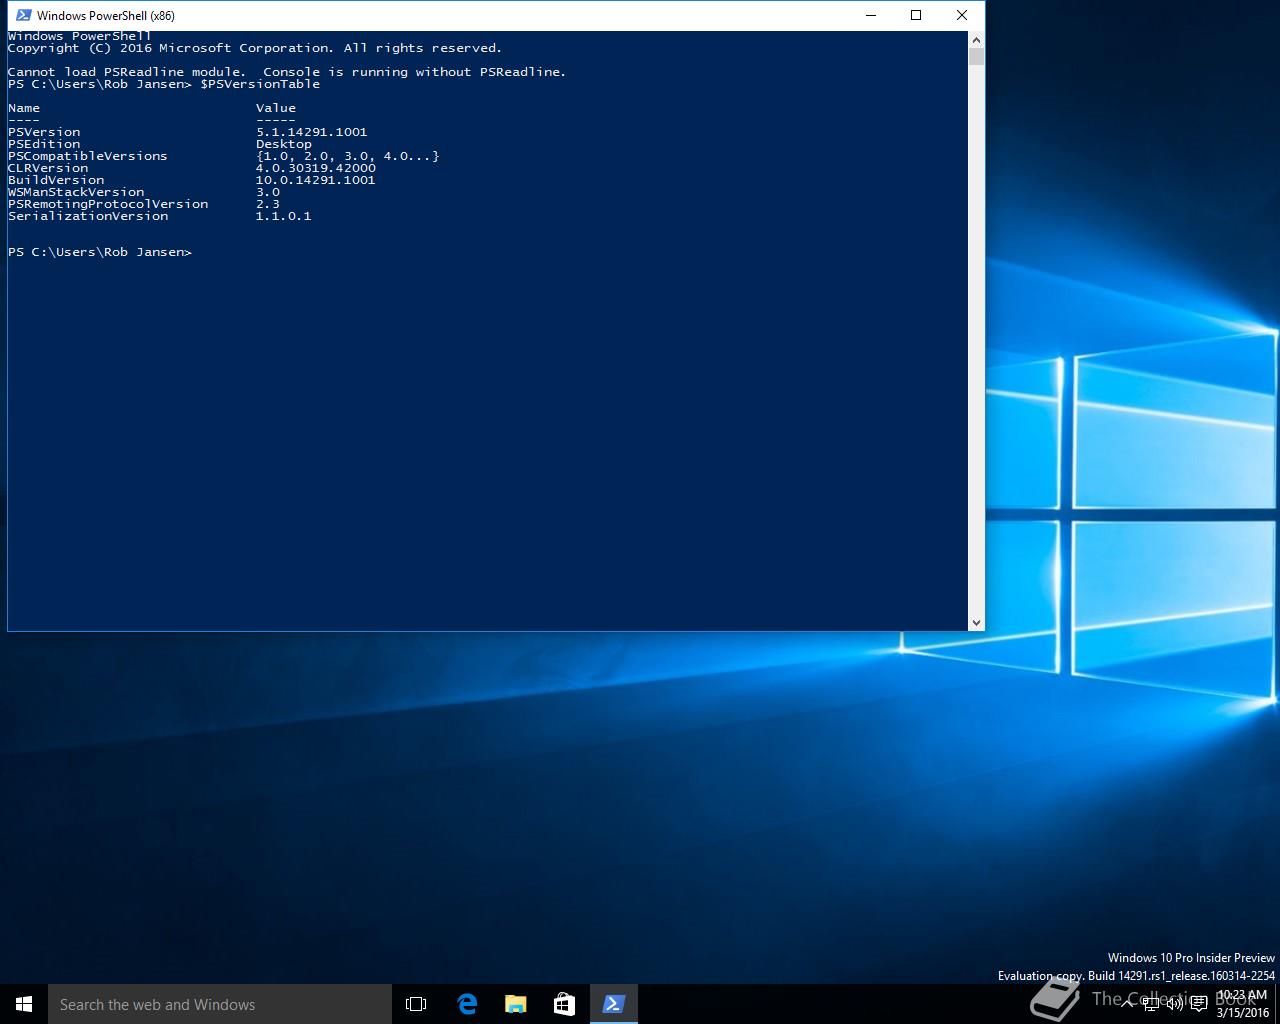1280x1024 pixels.
Task: Open Task View from the taskbar
Action: [x=416, y=1004]
